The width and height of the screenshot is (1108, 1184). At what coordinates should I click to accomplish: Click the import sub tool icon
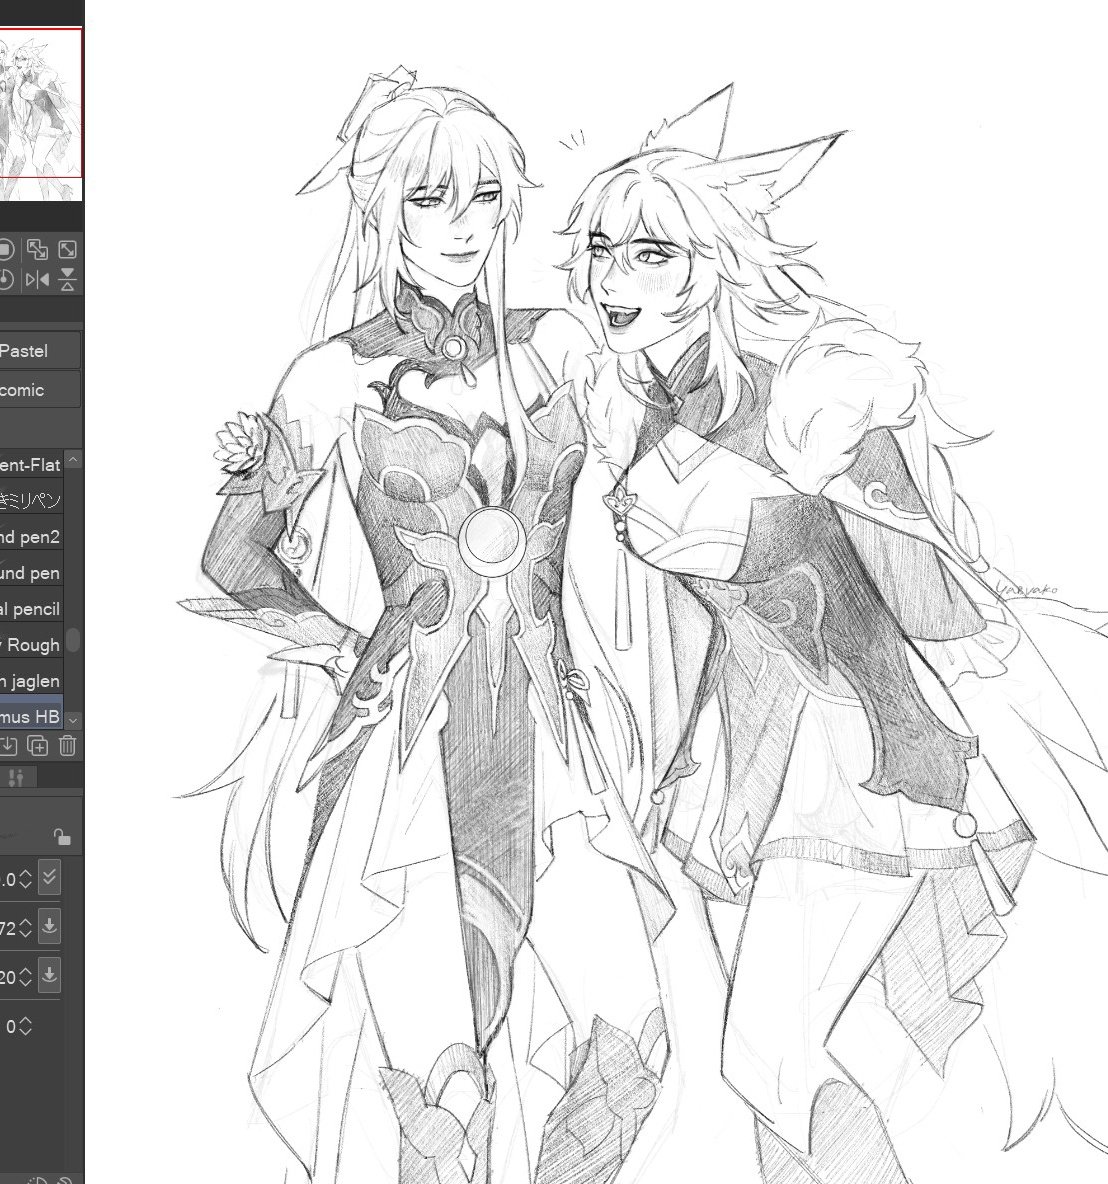point(8,746)
